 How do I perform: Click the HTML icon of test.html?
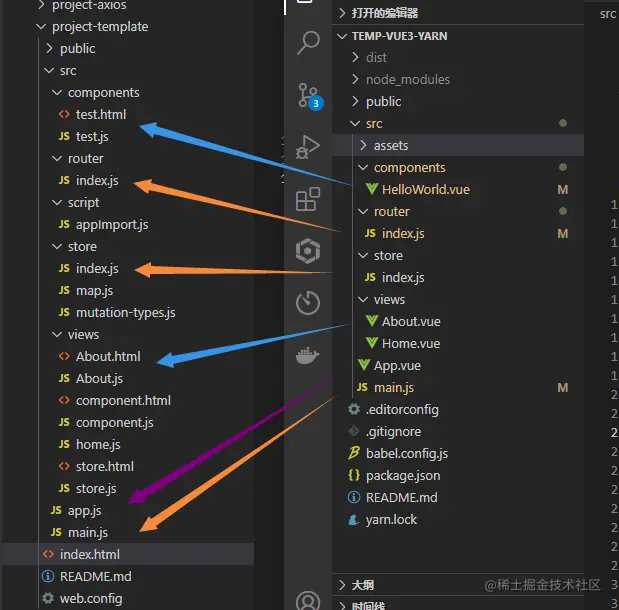tap(64, 114)
